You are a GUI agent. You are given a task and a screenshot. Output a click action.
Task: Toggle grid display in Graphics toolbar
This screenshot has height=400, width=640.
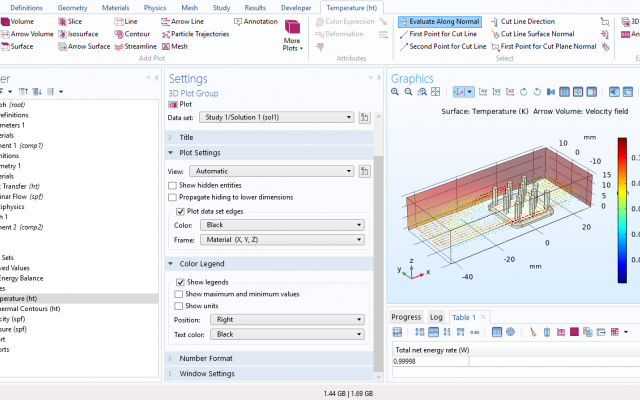pyautogui.click(x=564, y=92)
